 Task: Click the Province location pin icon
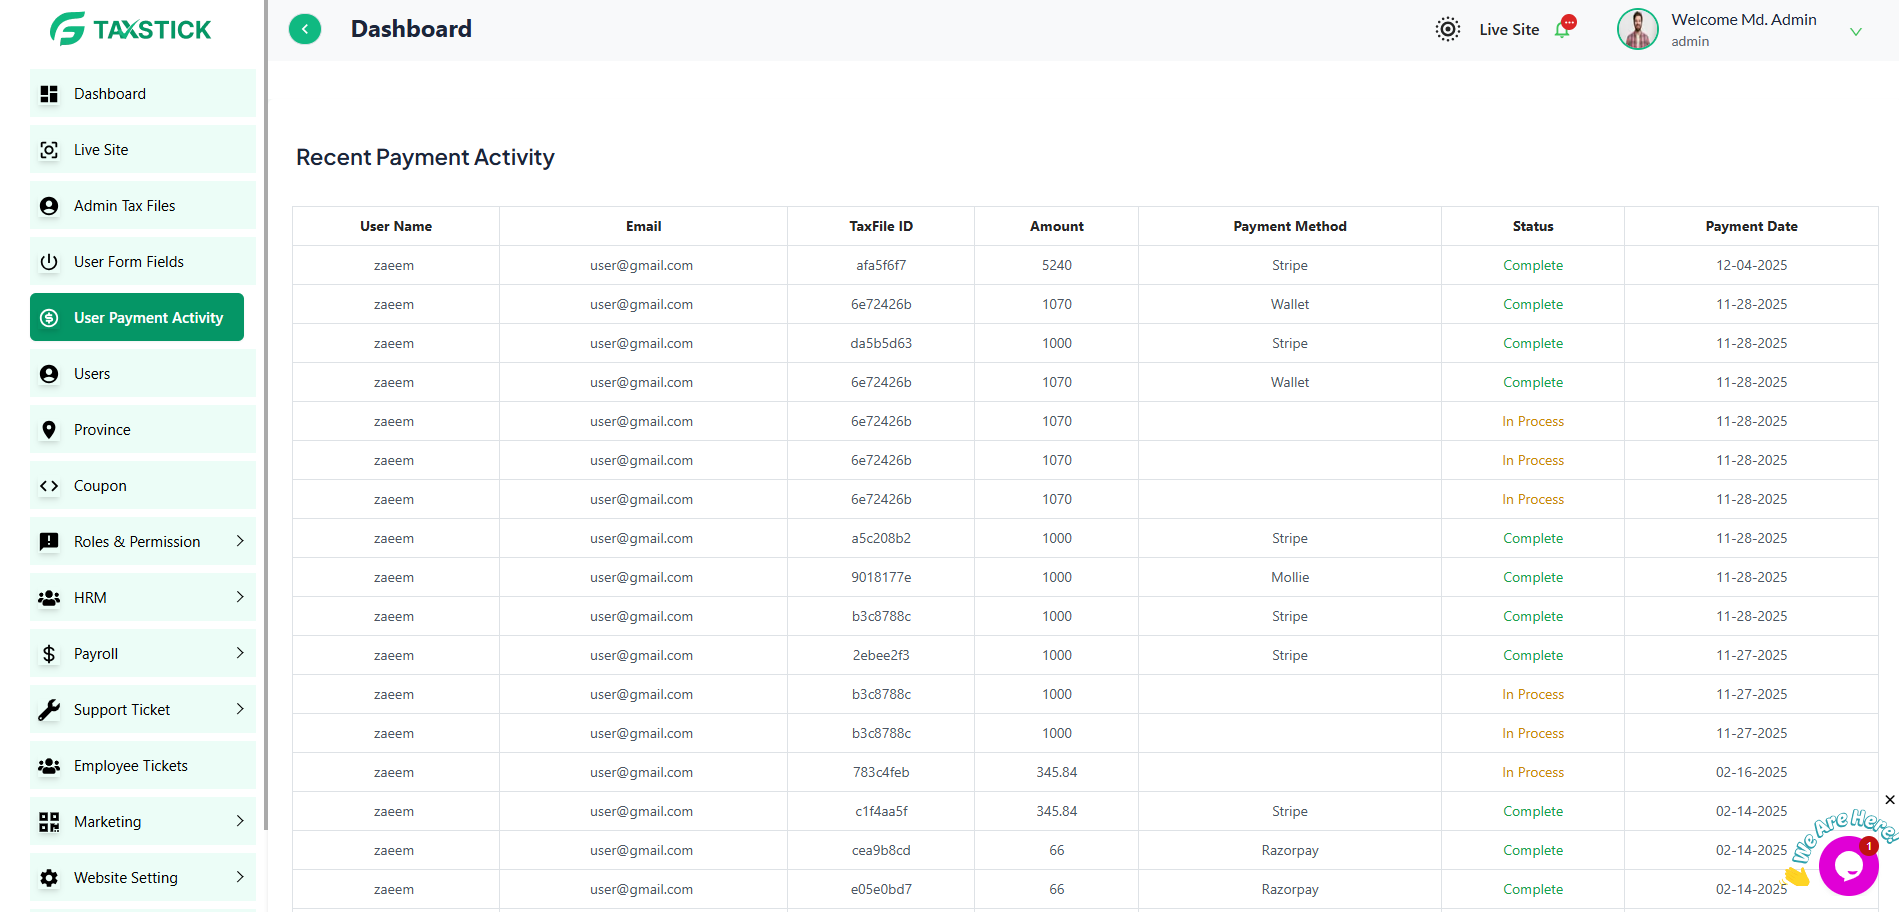click(x=49, y=430)
